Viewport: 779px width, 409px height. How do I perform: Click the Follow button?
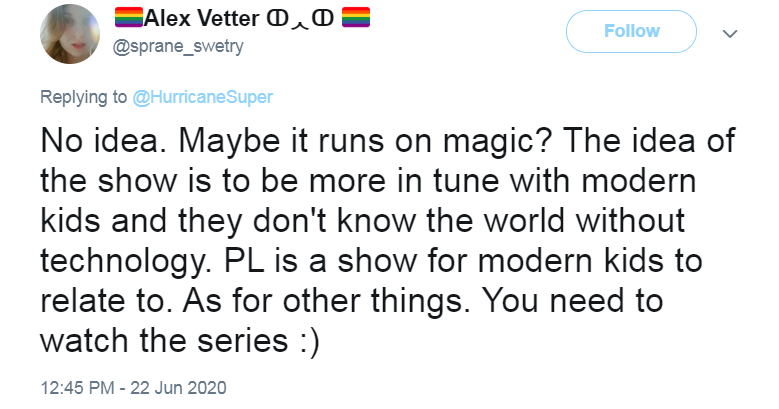point(630,32)
